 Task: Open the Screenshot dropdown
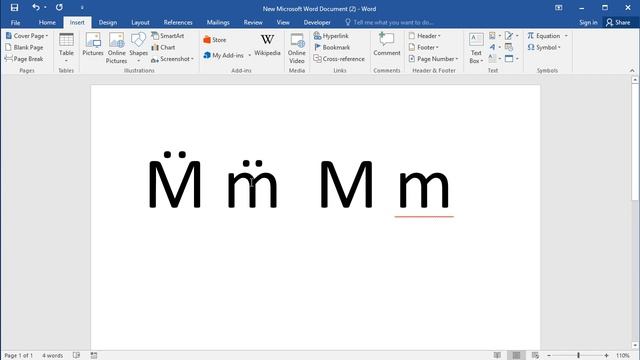172,59
